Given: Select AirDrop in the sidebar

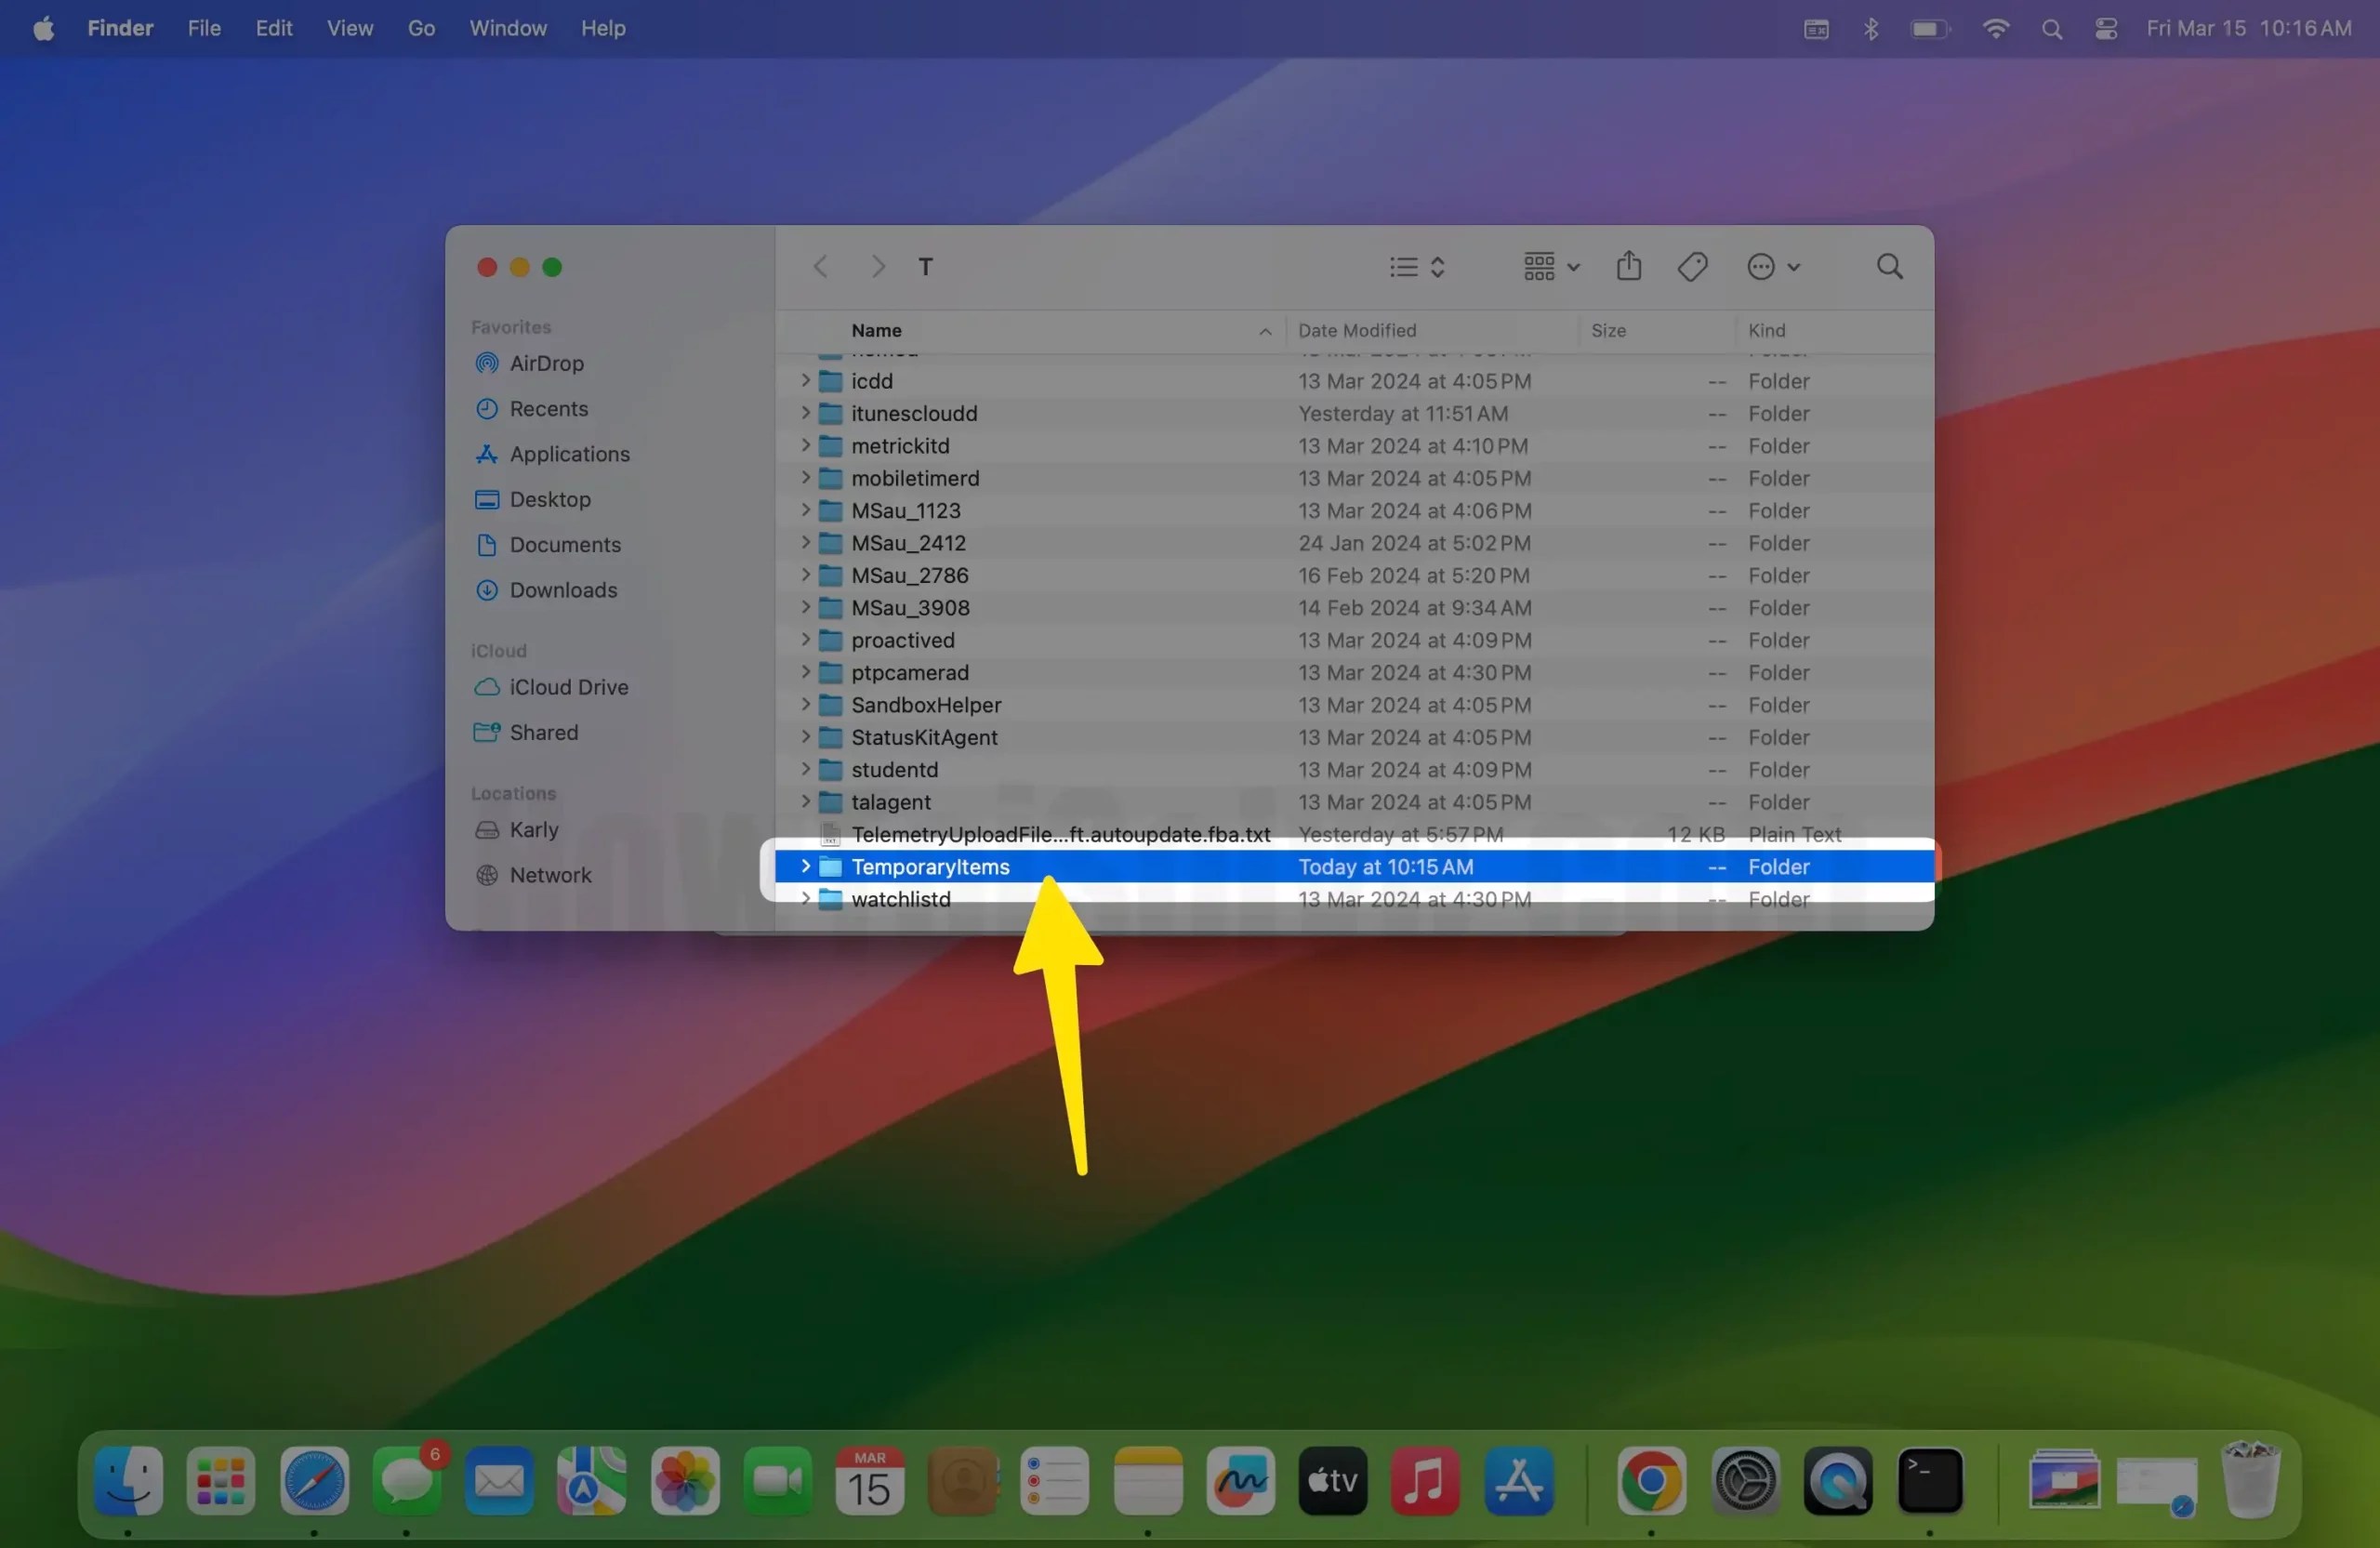Looking at the screenshot, I should [x=548, y=363].
